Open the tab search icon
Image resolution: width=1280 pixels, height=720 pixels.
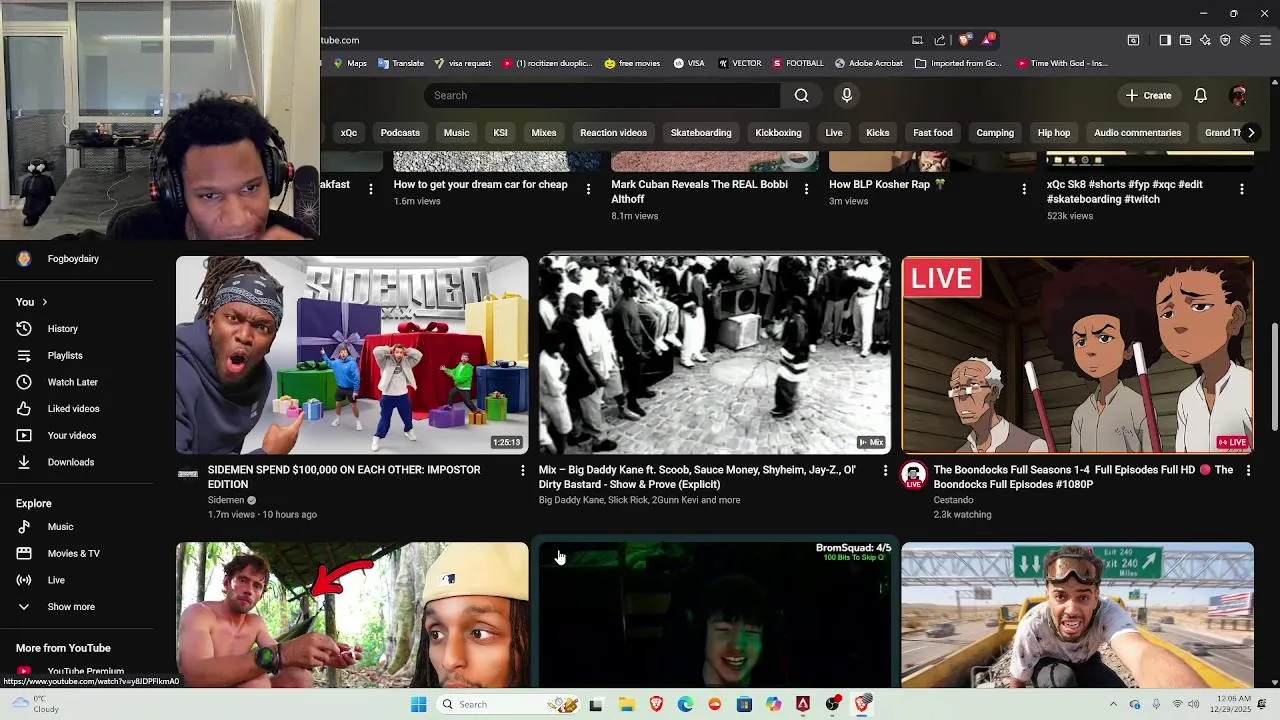[x=1133, y=40]
